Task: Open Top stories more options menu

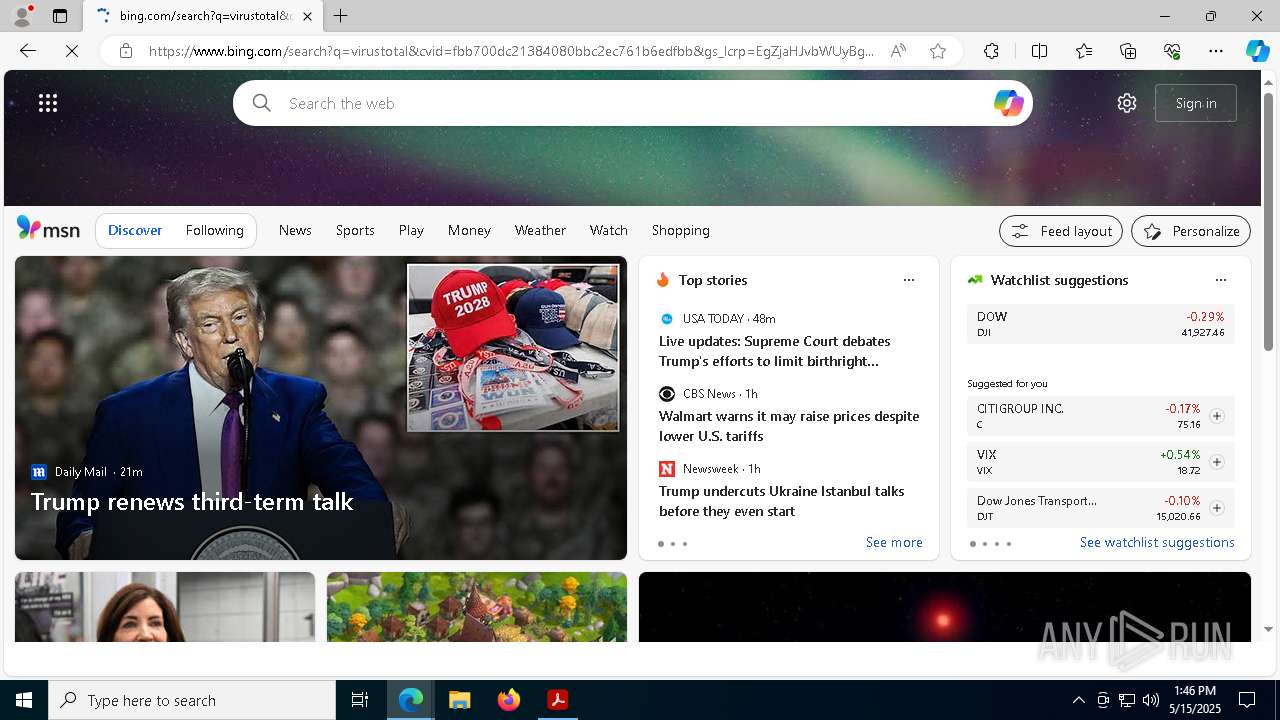Action: tap(909, 280)
